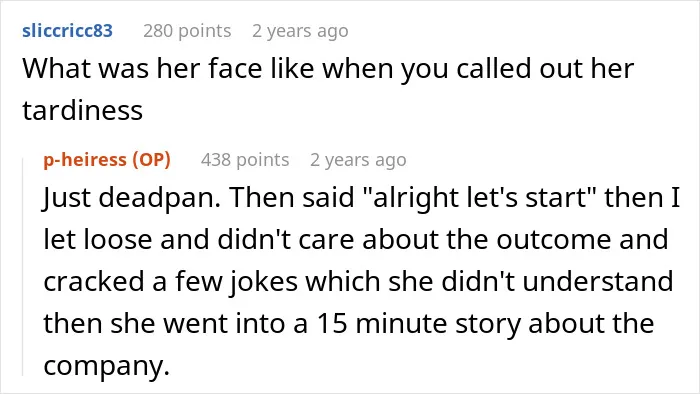Click the word 'outcome' in the reply
The width and height of the screenshot is (700, 394).
pos(555,239)
